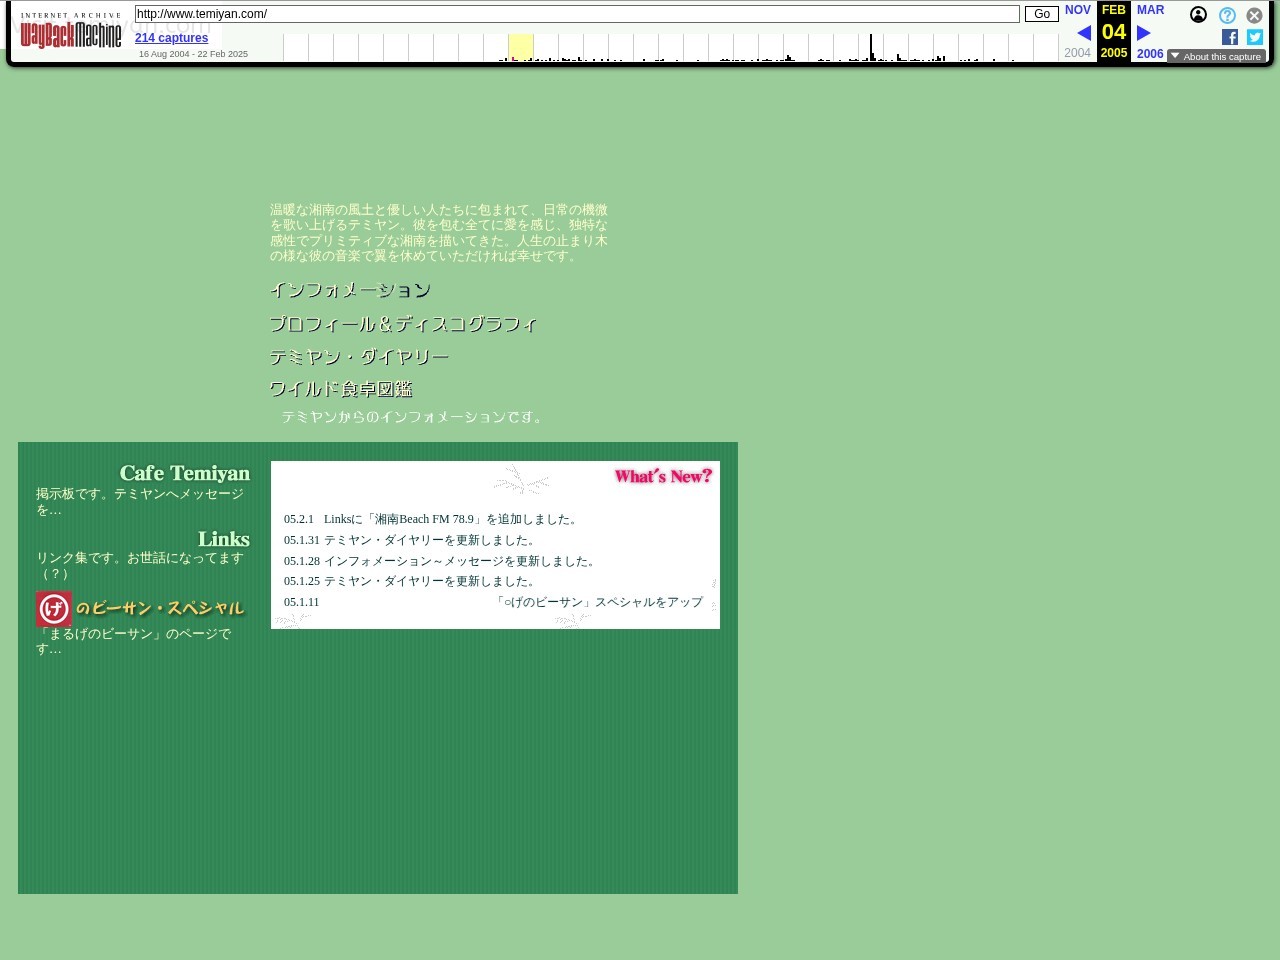This screenshot has height=960, width=1280.
Task: Open the user account icon
Action: tap(1198, 15)
